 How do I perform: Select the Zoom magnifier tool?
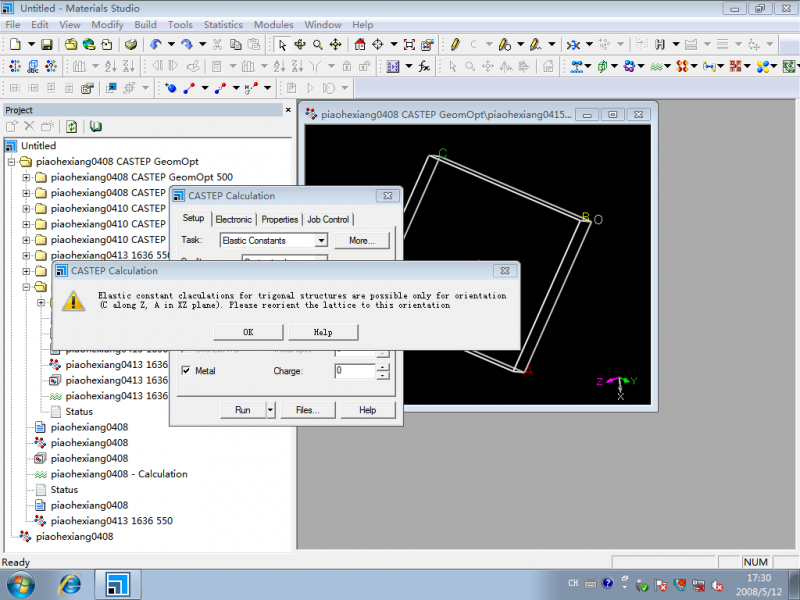(317, 44)
